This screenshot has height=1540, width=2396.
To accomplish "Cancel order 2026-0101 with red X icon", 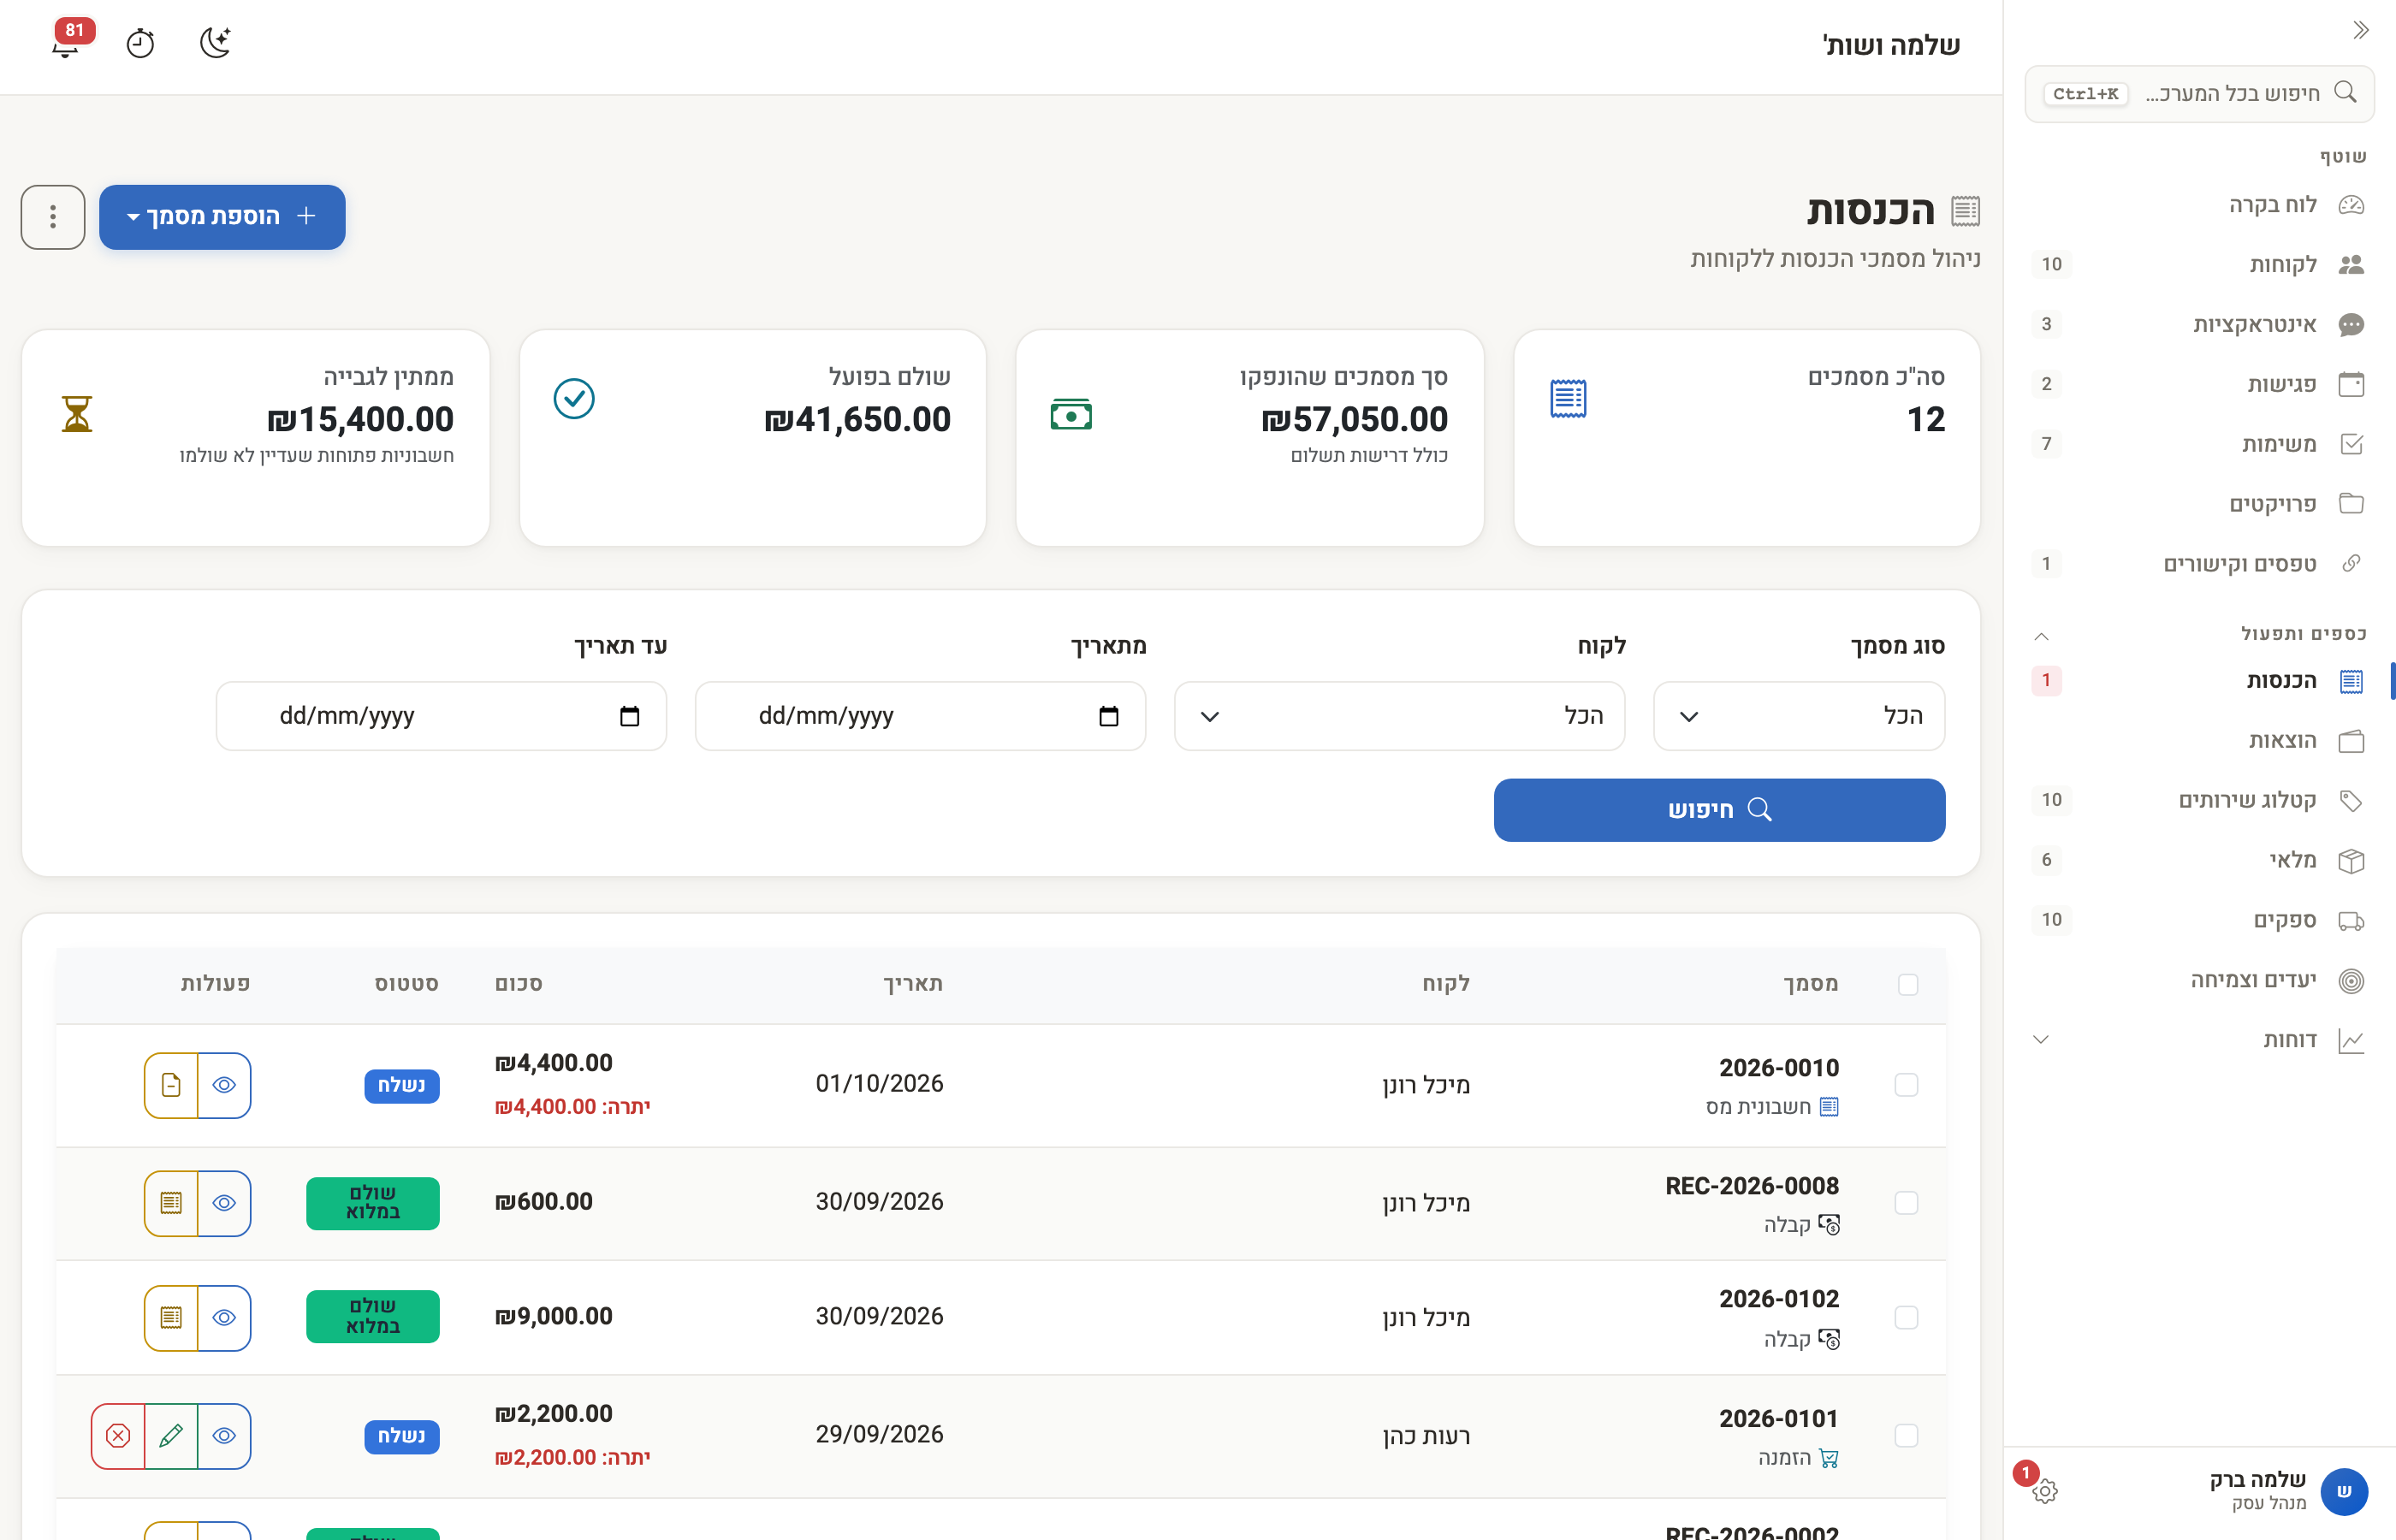I will 118,1436.
